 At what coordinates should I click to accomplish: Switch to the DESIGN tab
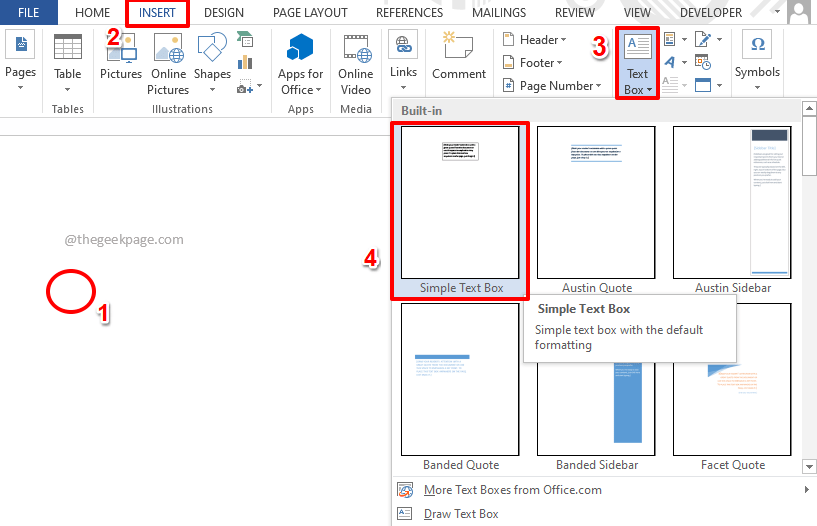(x=223, y=12)
